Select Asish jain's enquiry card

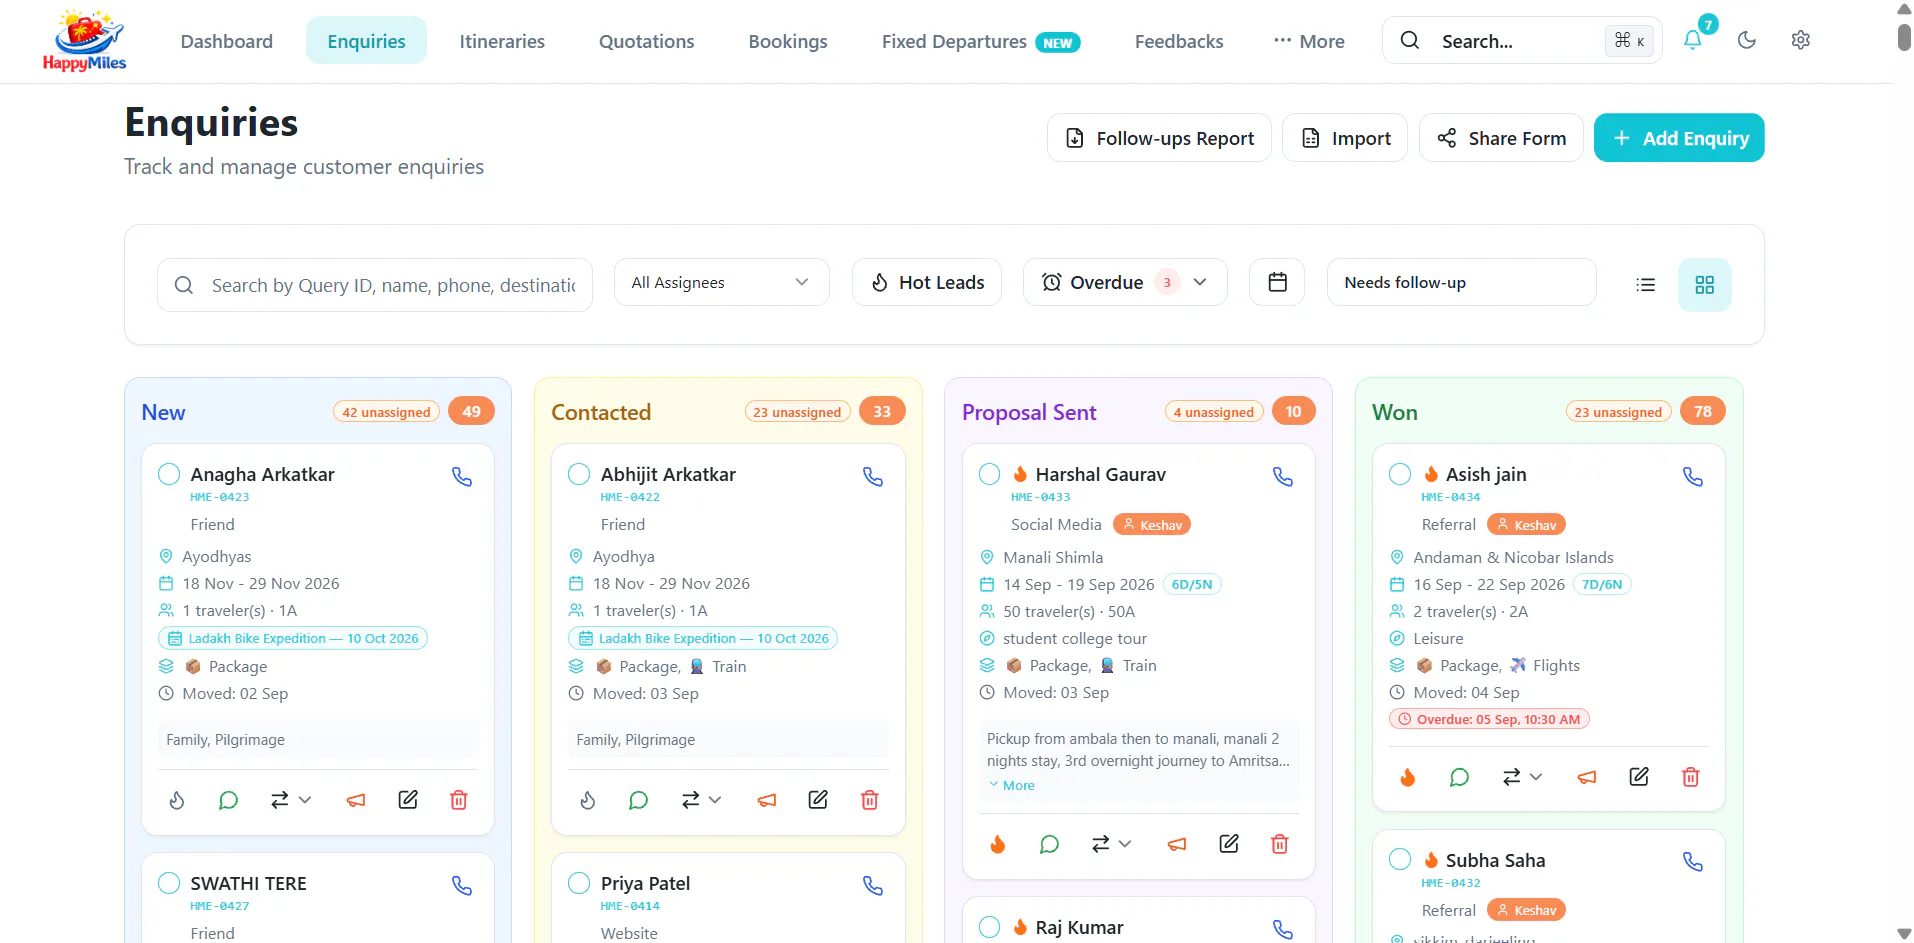click(1400, 474)
